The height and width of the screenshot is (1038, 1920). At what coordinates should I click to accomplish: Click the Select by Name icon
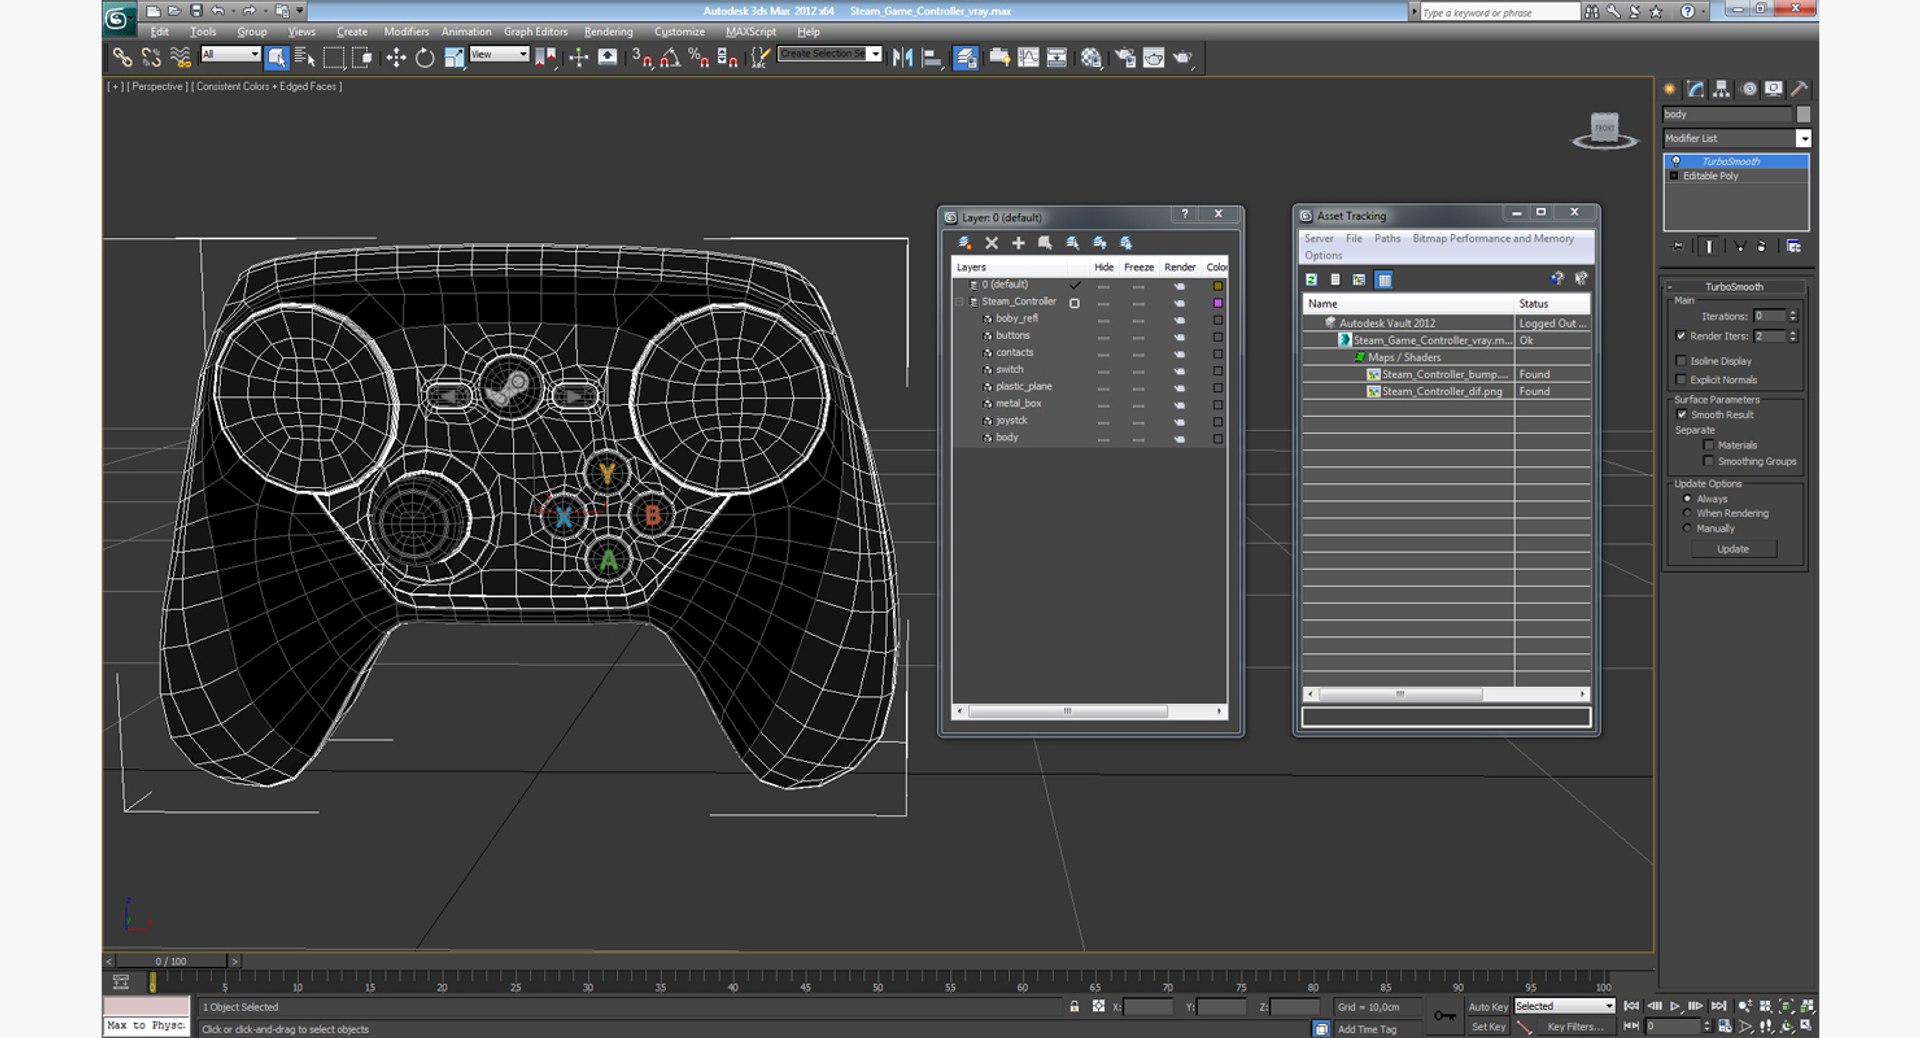(305, 58)
